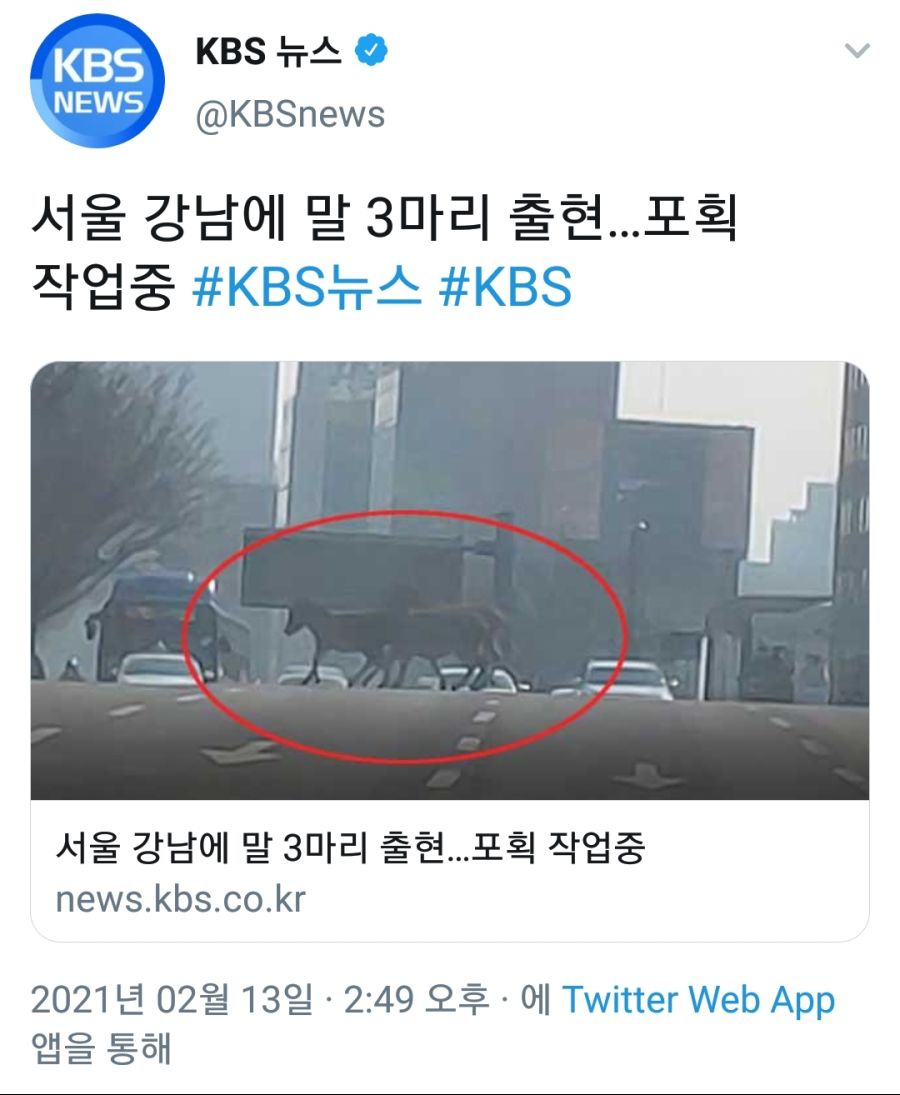The height and width of the screenshot is (1095, 900).
Task: Open the #KBS뉴스 hashtag
Action: click(307, 287)
